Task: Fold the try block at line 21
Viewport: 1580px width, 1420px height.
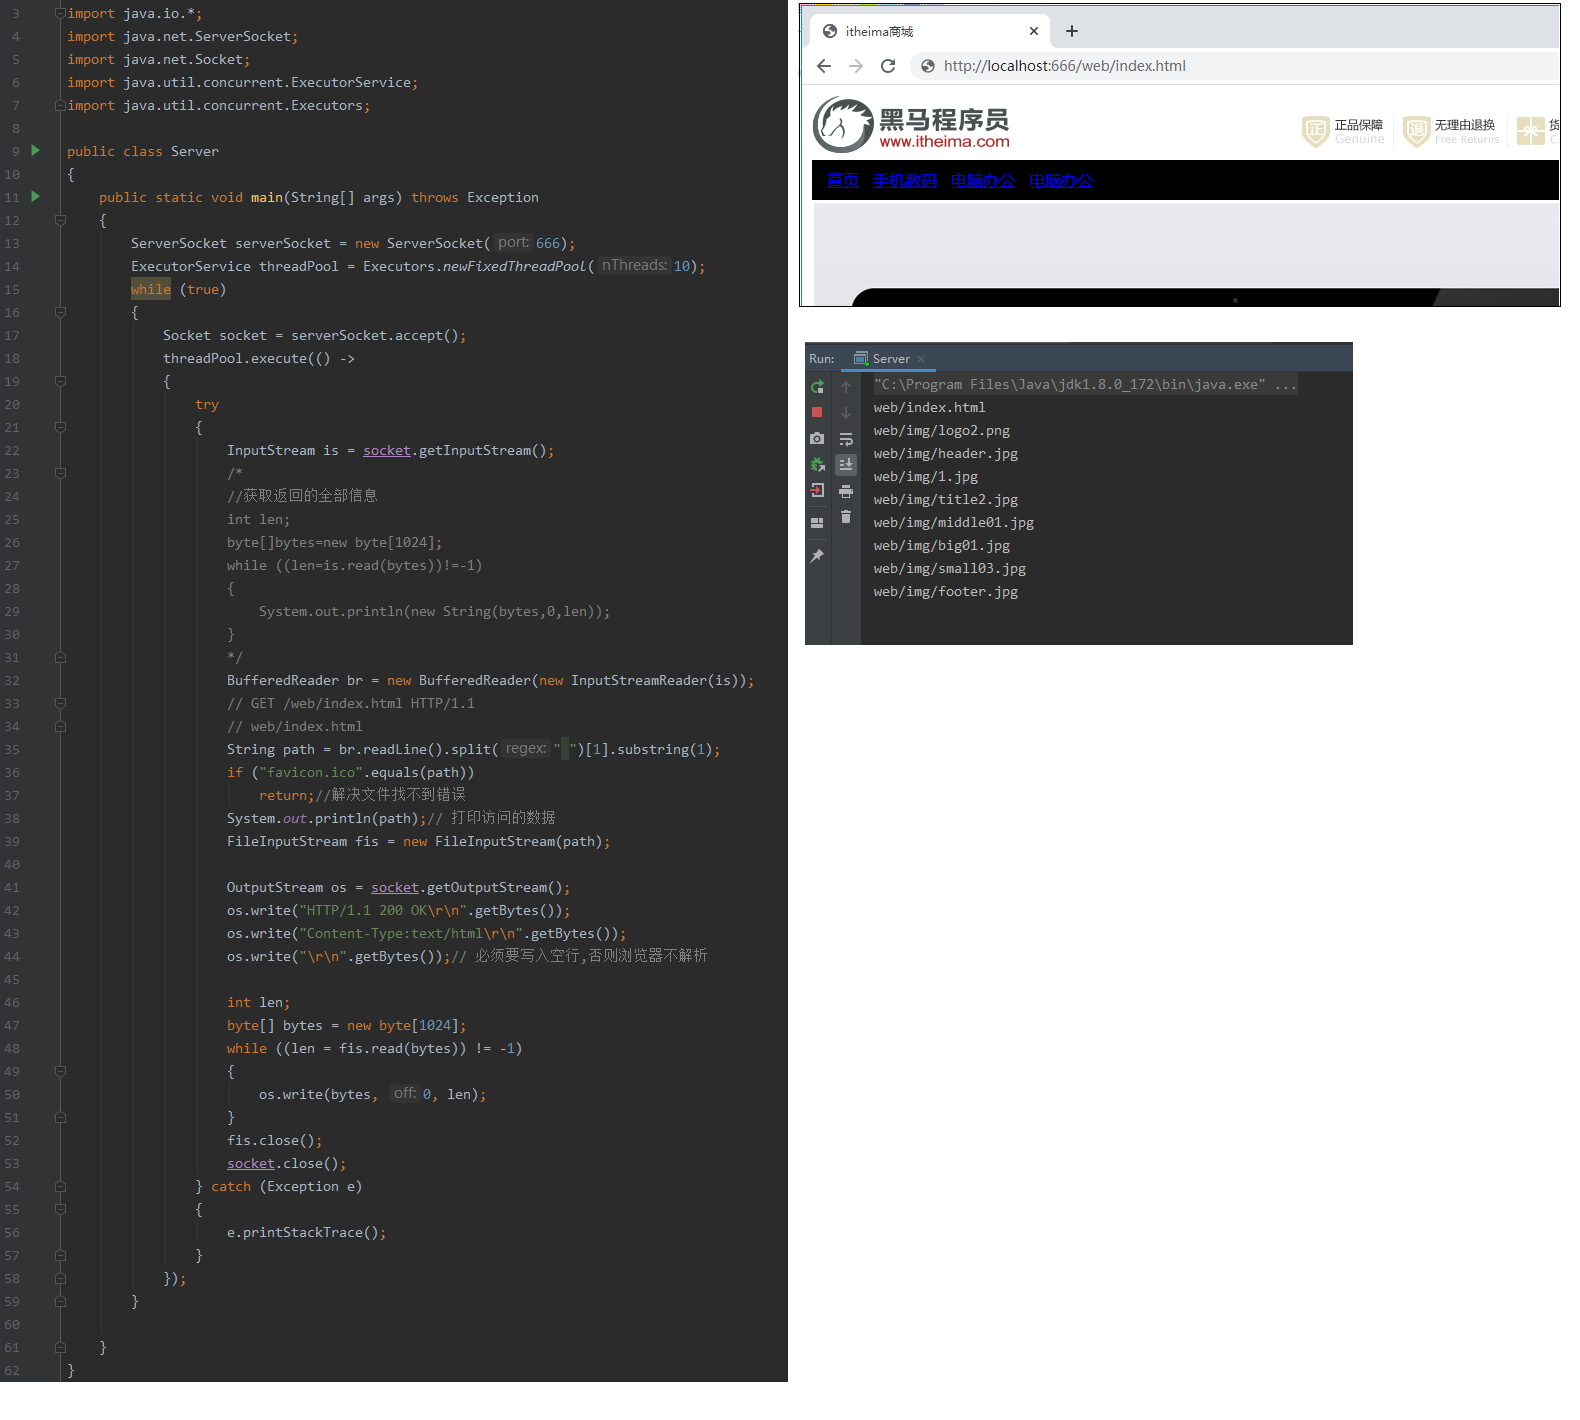Action: (x=60, y=428)
